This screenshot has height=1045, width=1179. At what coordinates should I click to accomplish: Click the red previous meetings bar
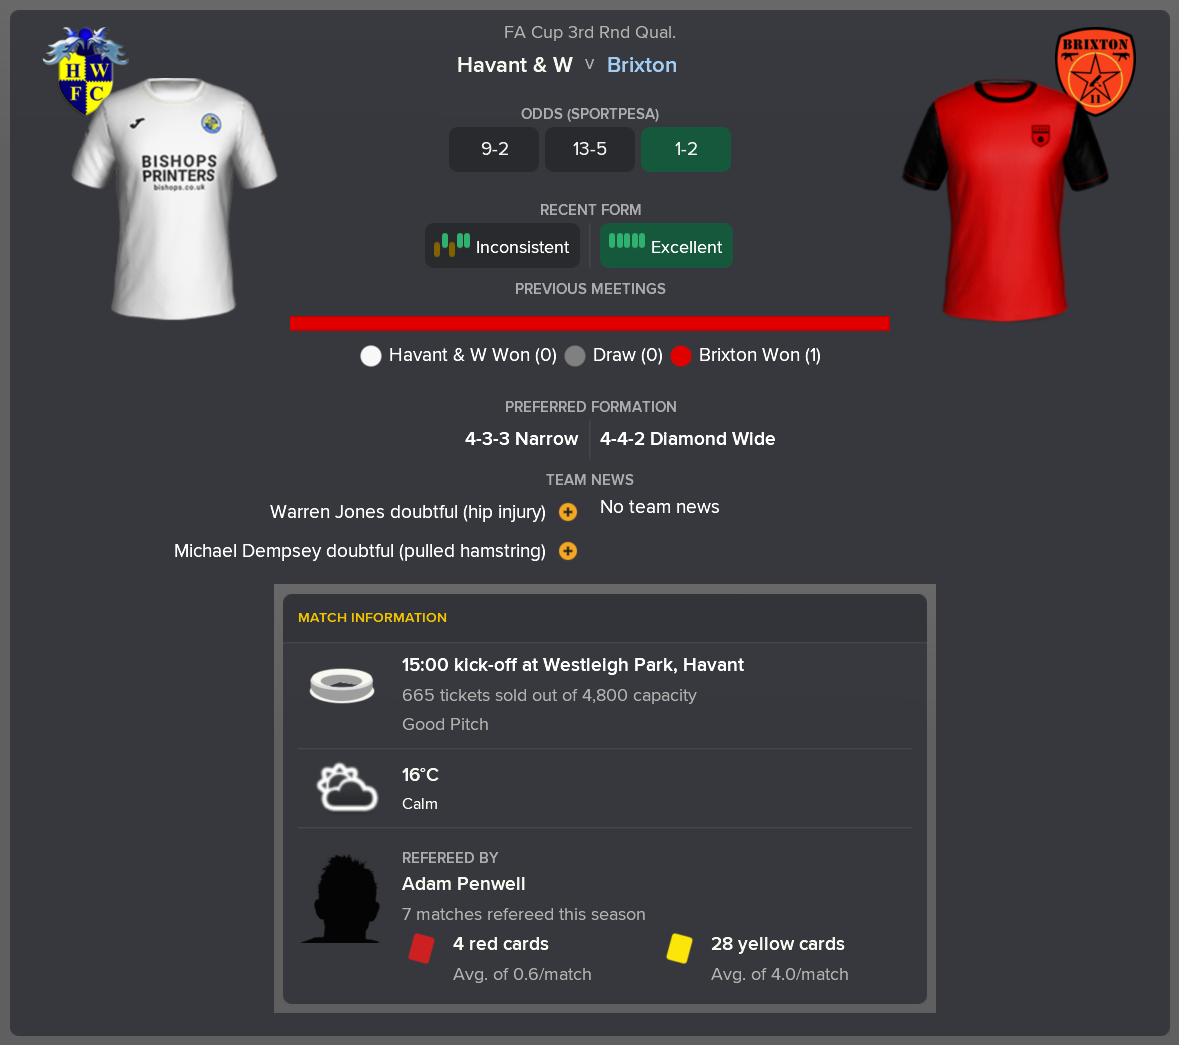coord(590,323)
